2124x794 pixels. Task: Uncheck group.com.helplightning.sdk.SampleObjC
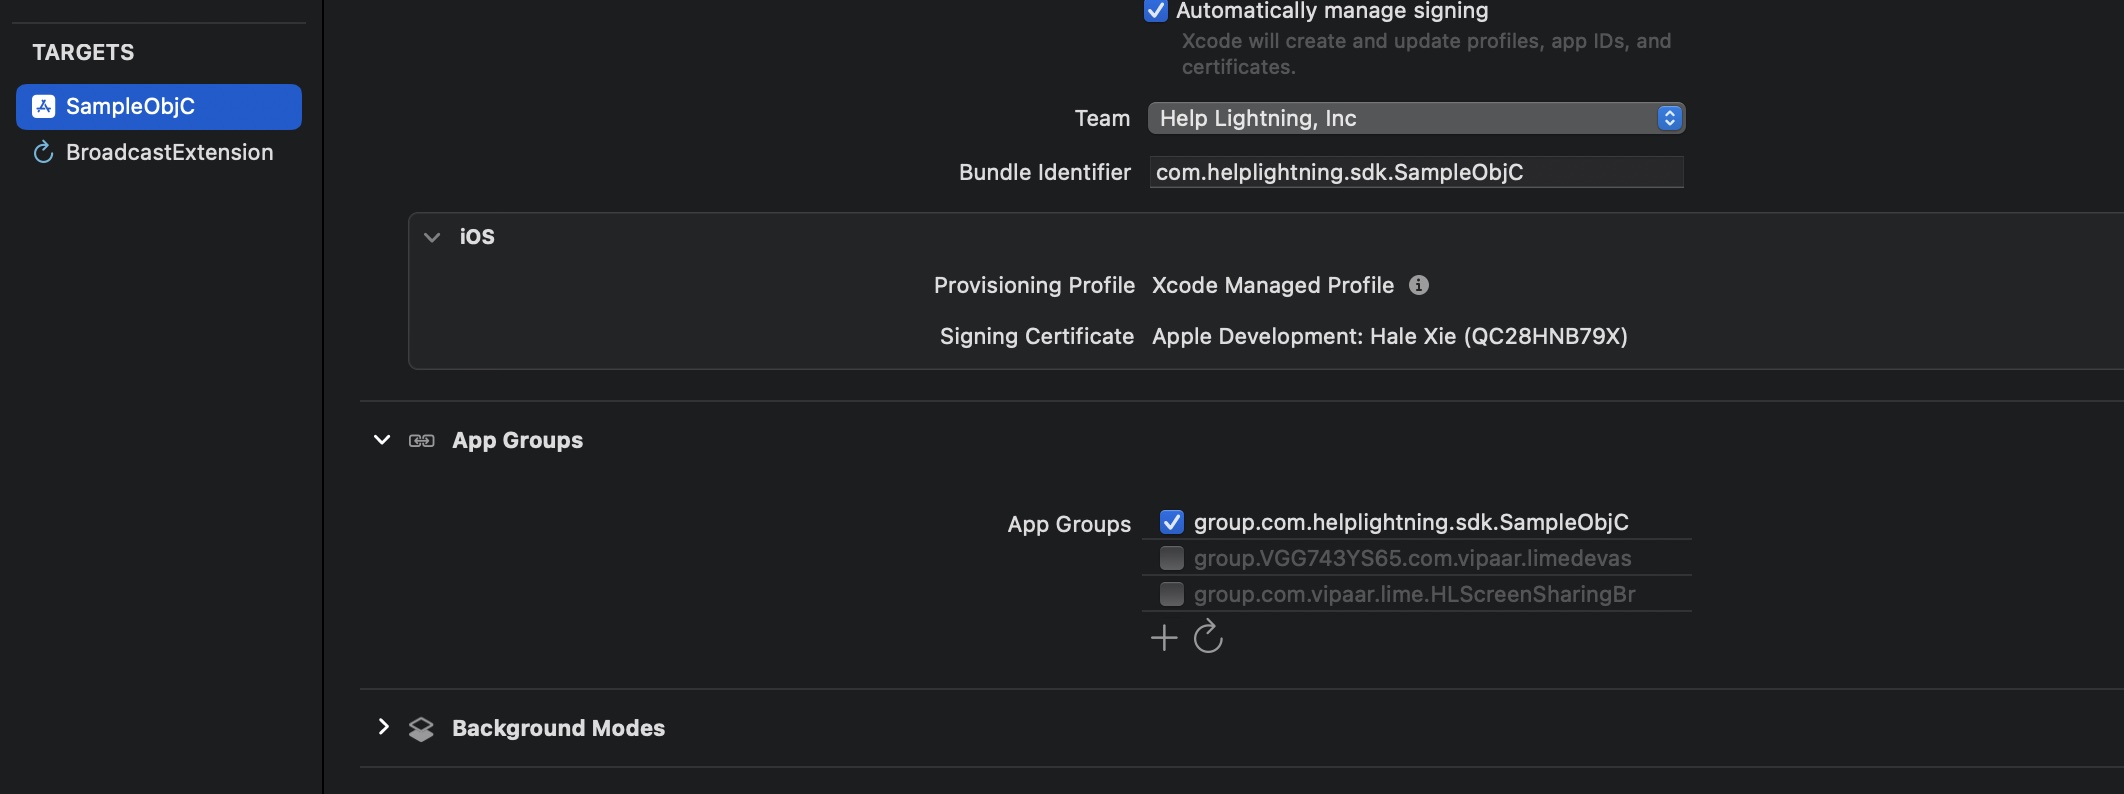[x=1172, y=522]
